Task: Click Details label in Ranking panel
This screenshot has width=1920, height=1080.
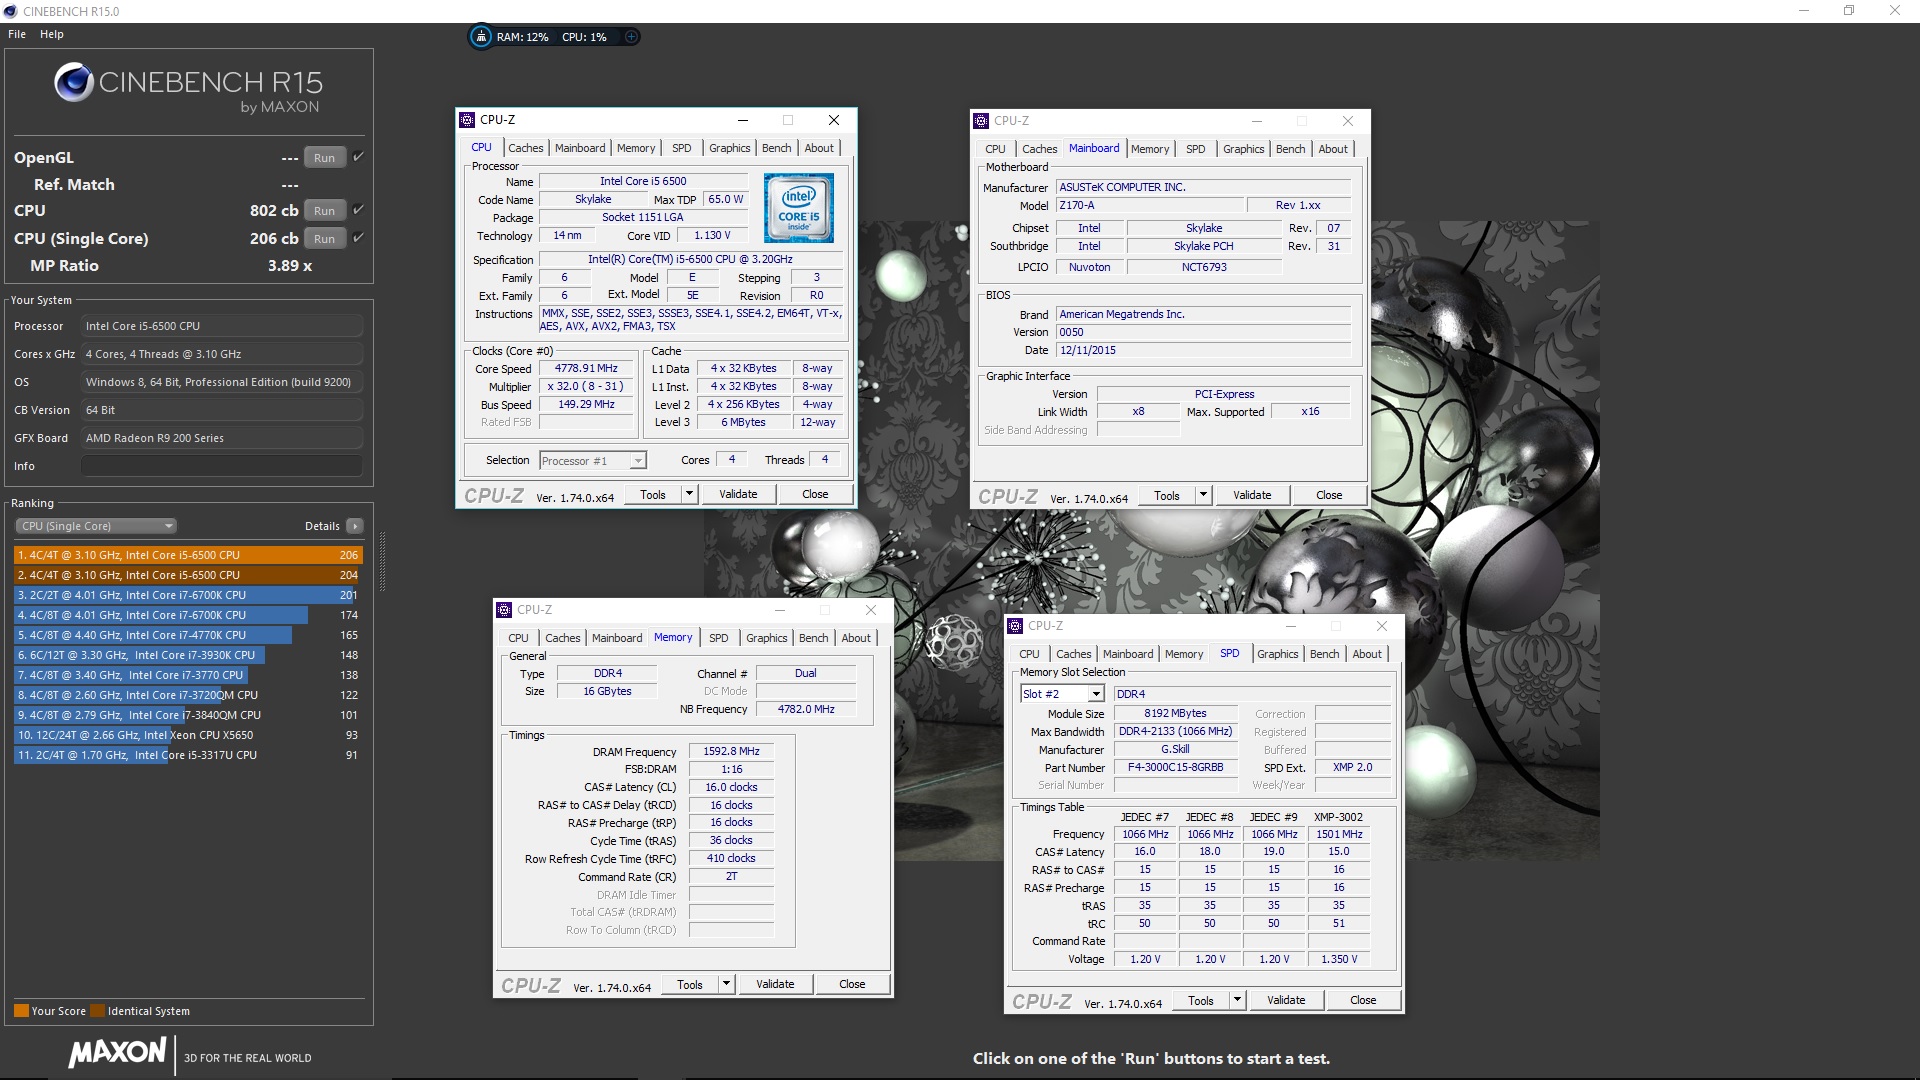Action: [x=322, y=526]
